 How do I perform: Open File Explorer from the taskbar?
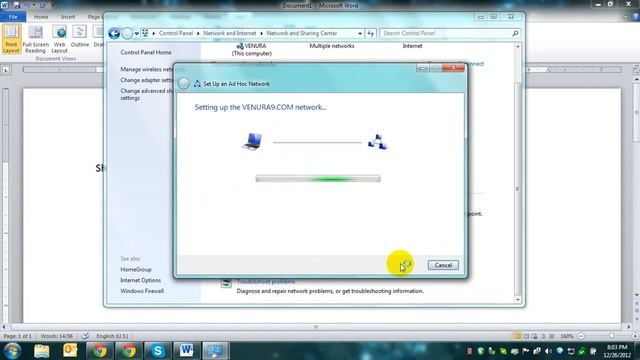42,351
